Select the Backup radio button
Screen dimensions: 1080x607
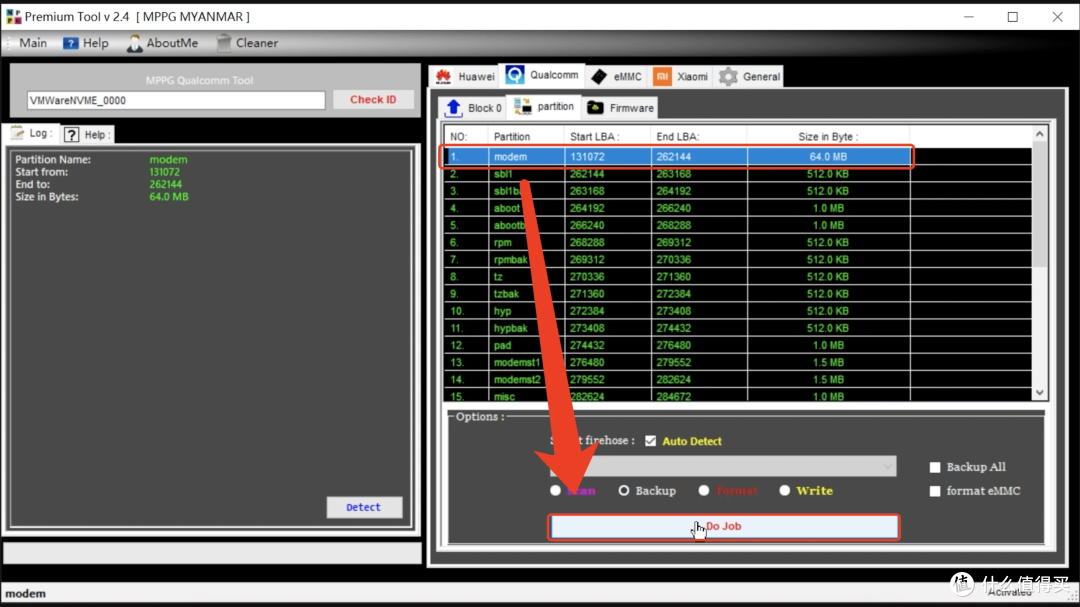click(x=624, y=491)
